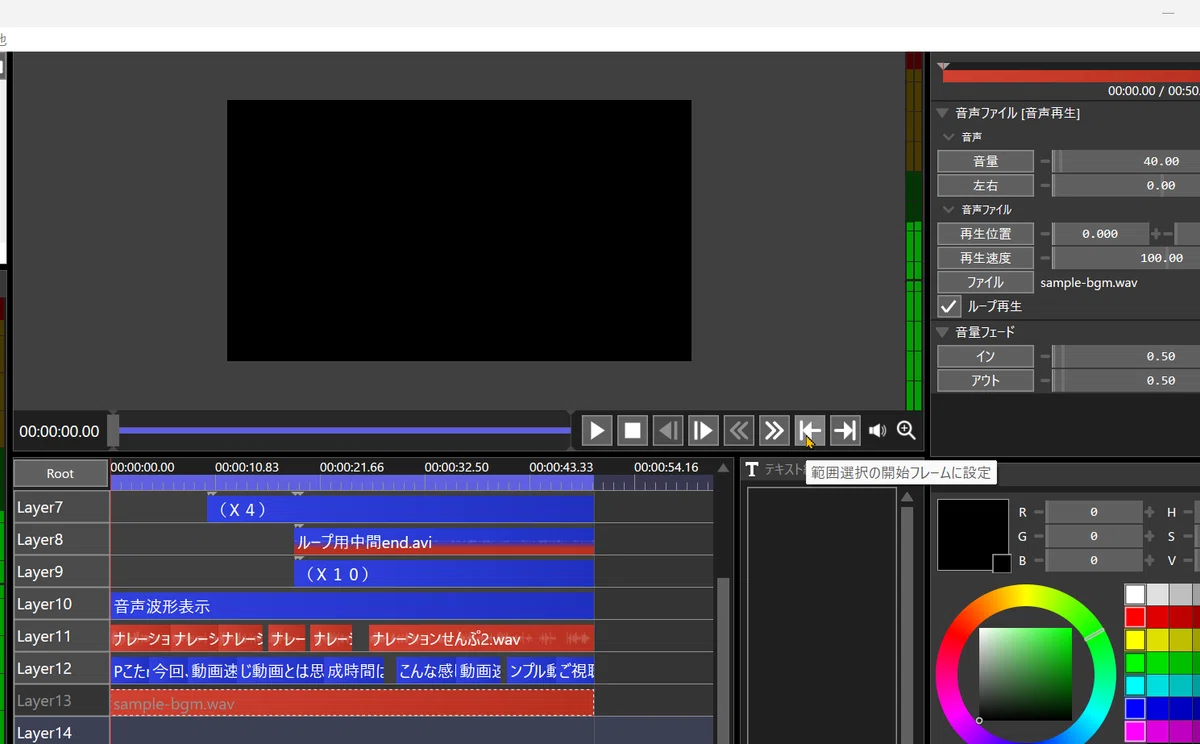Start playback with the Play button
The height and width of the screenshot is (744, 1200).
coord(597,431)
